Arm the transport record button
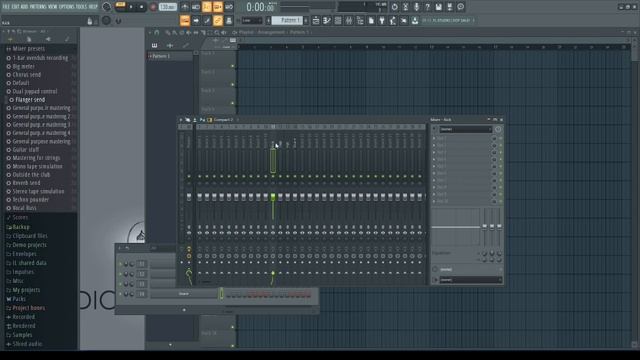Image resolution: width=640 pixels, height=360 pixels. point(153,7)
